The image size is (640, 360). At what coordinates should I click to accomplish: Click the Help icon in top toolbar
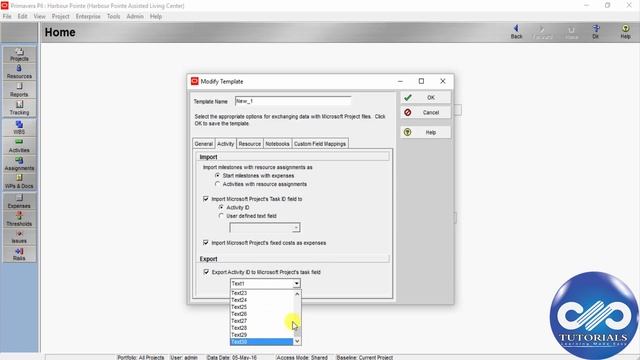[625, 31]
